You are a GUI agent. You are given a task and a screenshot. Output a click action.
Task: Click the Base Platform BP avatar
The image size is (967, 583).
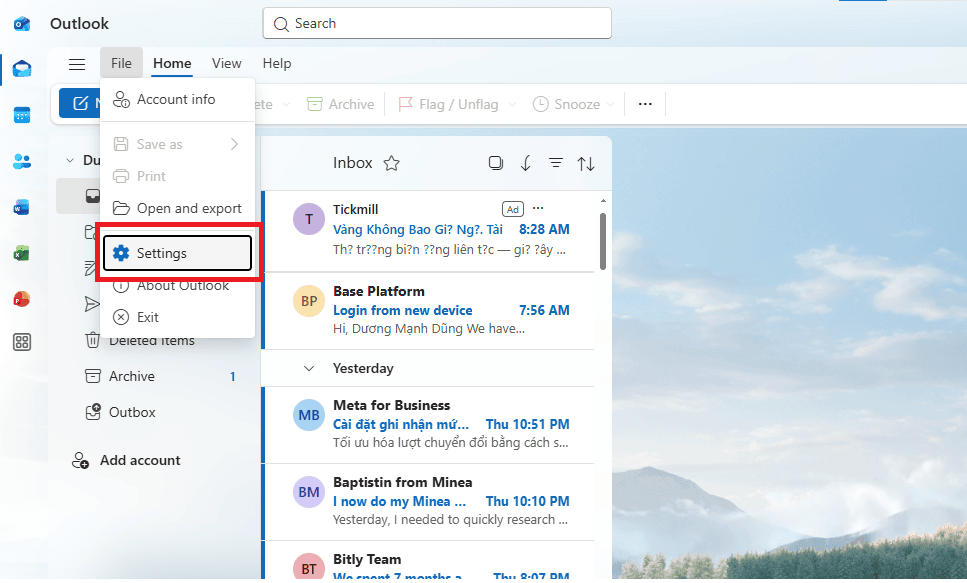click(x=309, y=301)
